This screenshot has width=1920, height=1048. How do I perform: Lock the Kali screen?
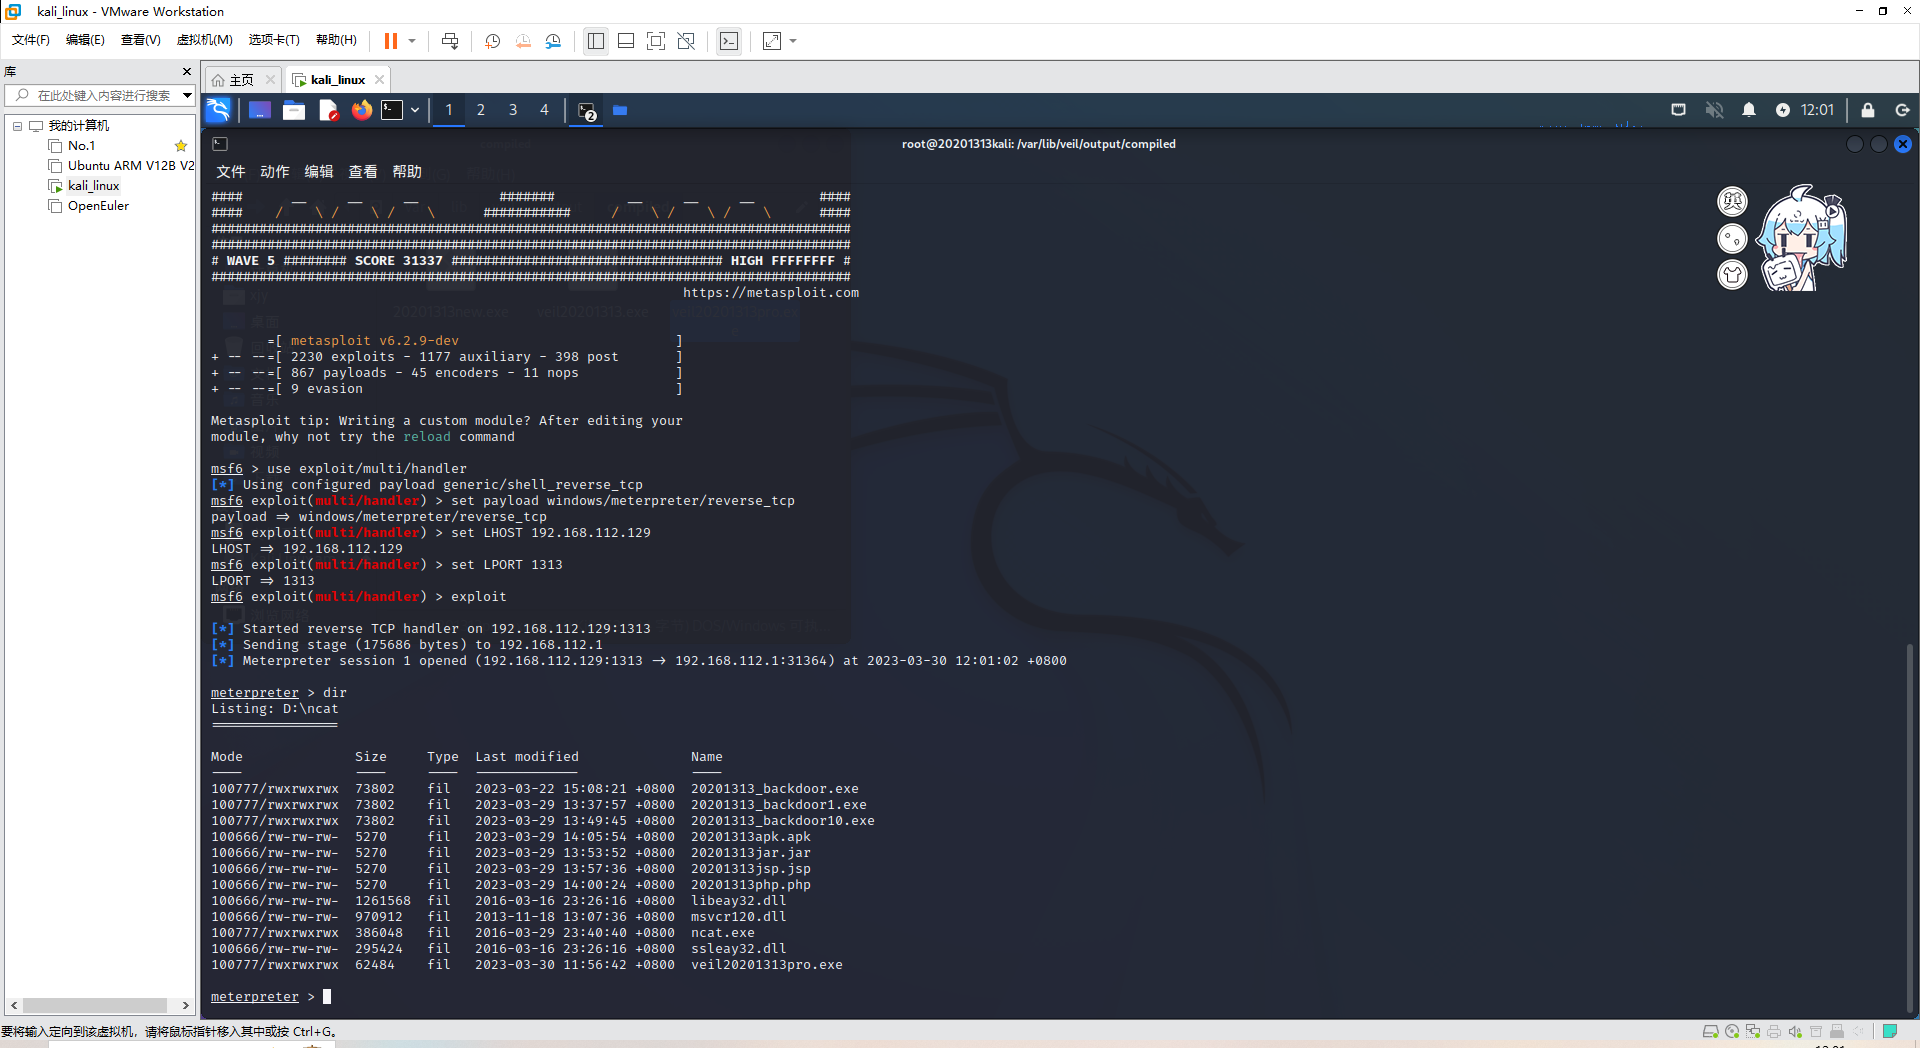[x=1868, y=110]
